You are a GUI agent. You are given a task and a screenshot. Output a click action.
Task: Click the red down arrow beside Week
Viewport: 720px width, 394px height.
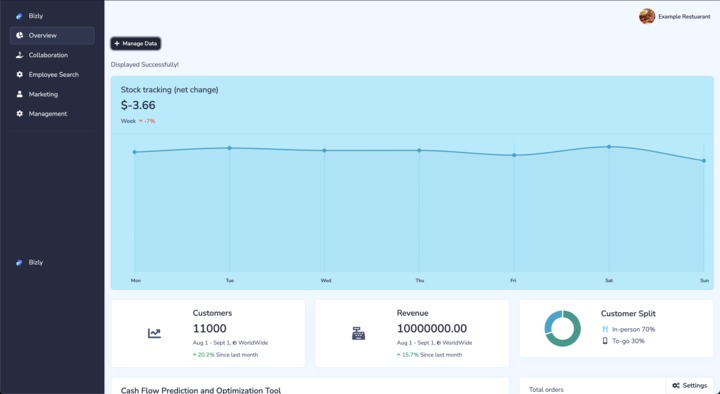click(x=141, y=121)
